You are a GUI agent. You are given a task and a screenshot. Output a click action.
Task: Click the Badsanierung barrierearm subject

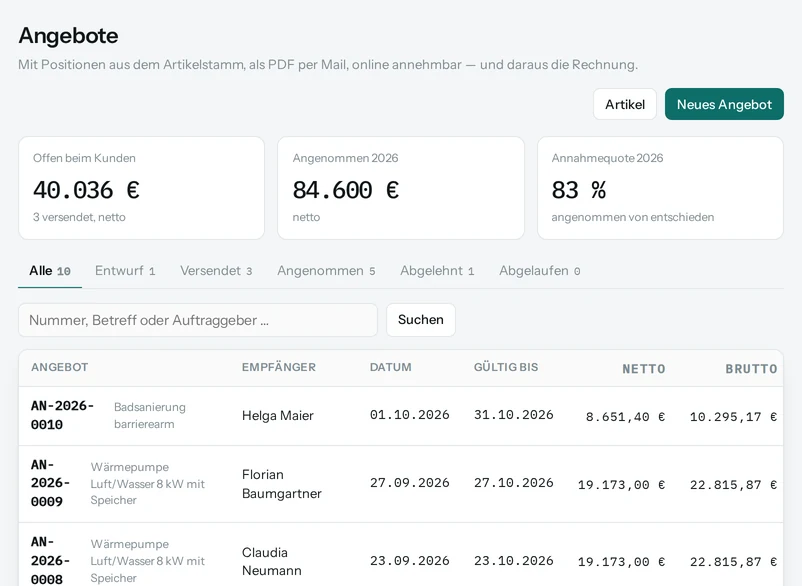pos(150,415)
